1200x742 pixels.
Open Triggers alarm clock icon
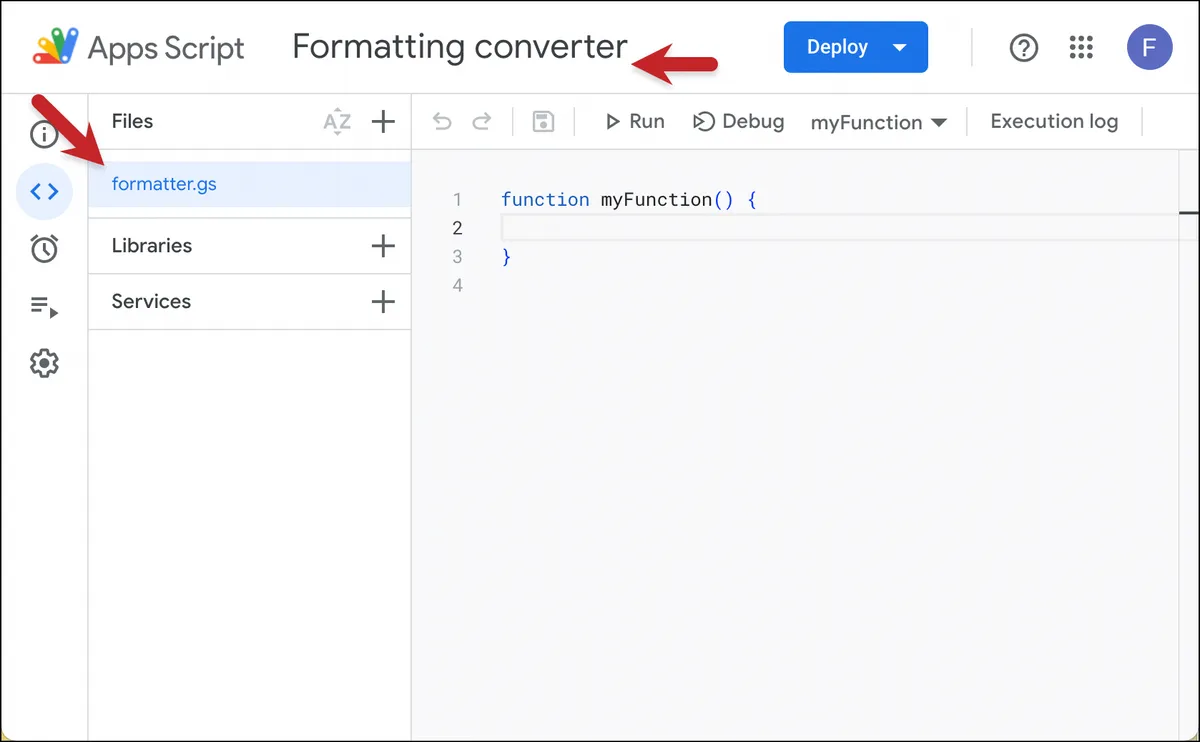coord(44,248)
